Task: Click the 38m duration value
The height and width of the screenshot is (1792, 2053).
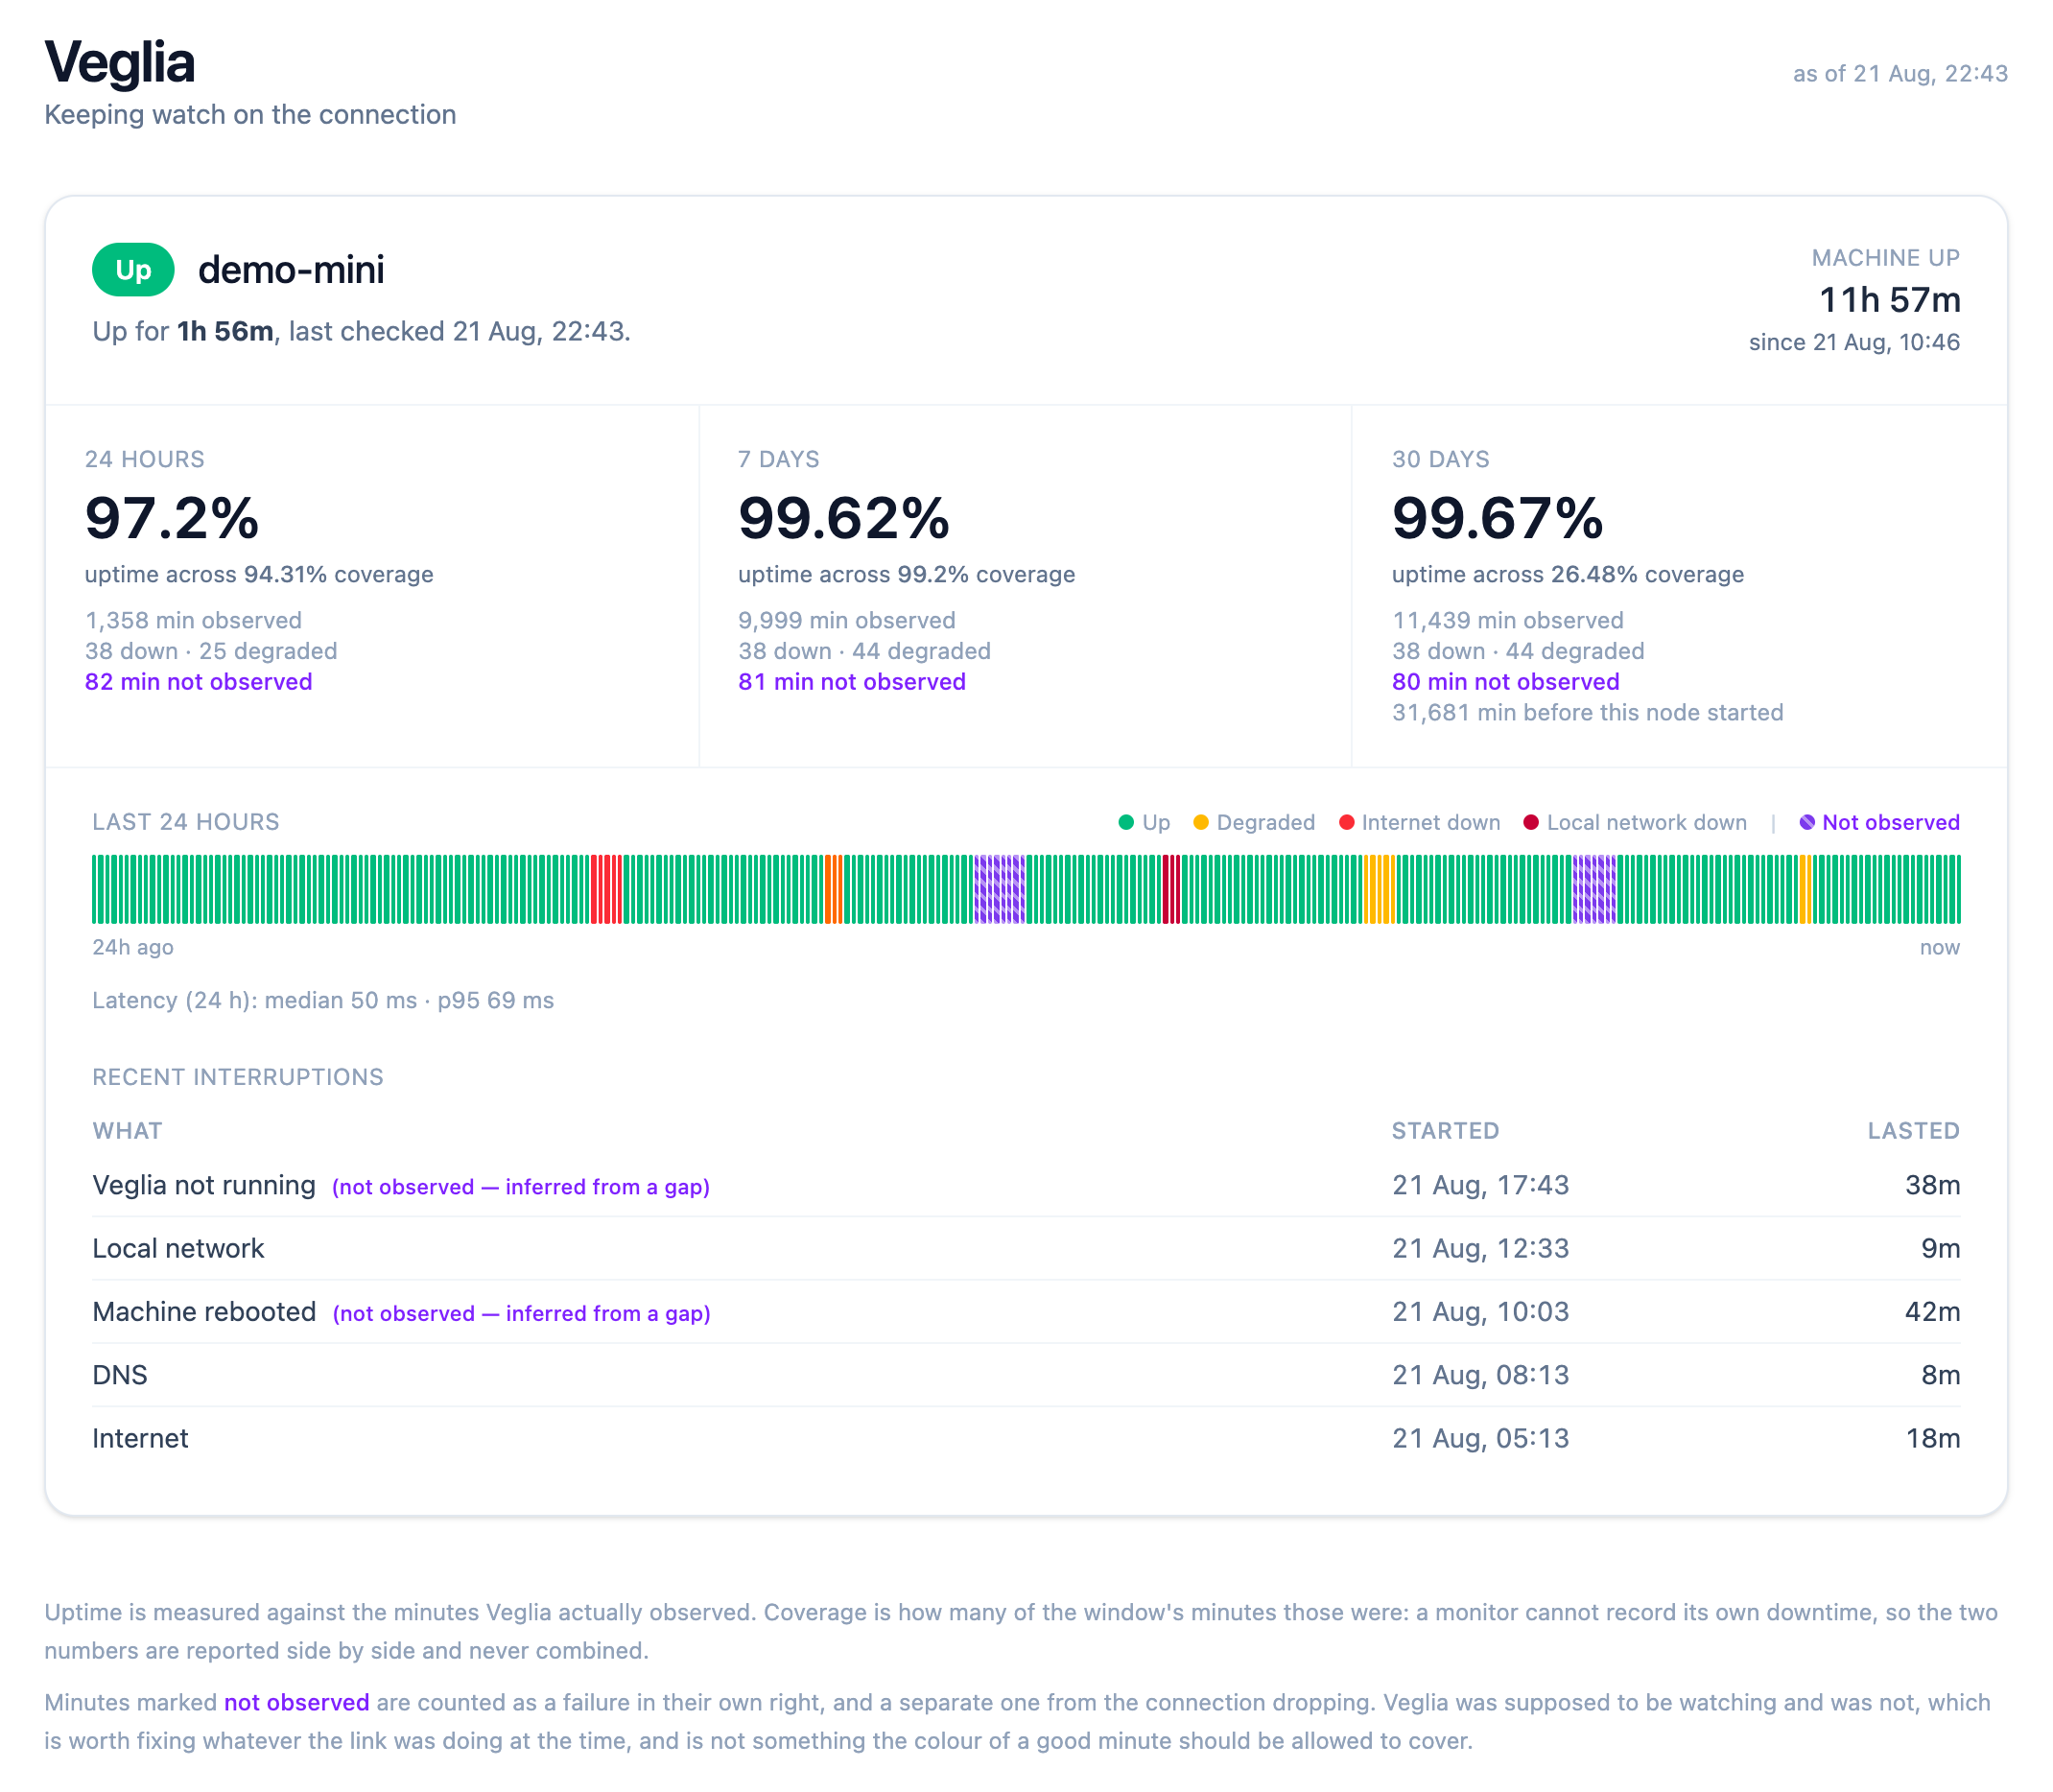Action: pyautogui.click(x=1932, y=1185)
